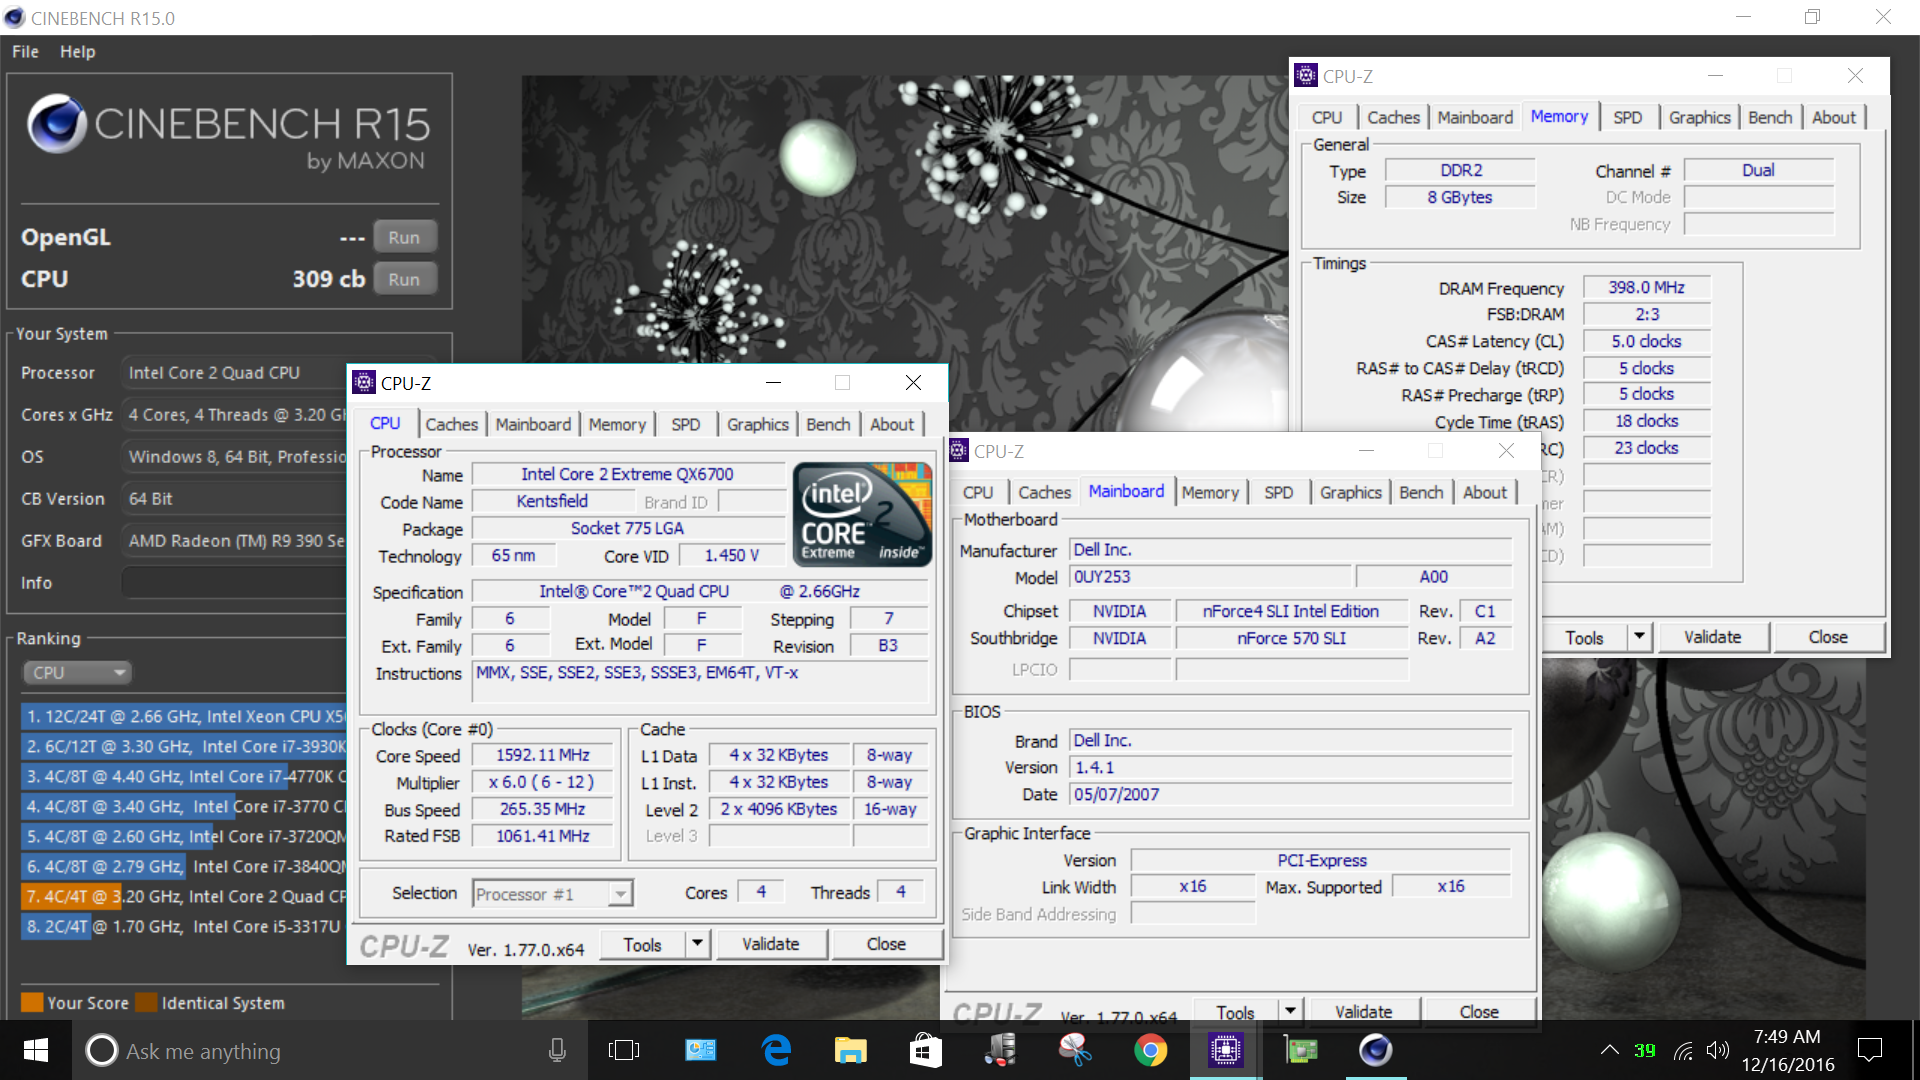Click Processor field Intel Core 2 Quad
This screenshot has height=1080, width=1920.
point(235,372)
